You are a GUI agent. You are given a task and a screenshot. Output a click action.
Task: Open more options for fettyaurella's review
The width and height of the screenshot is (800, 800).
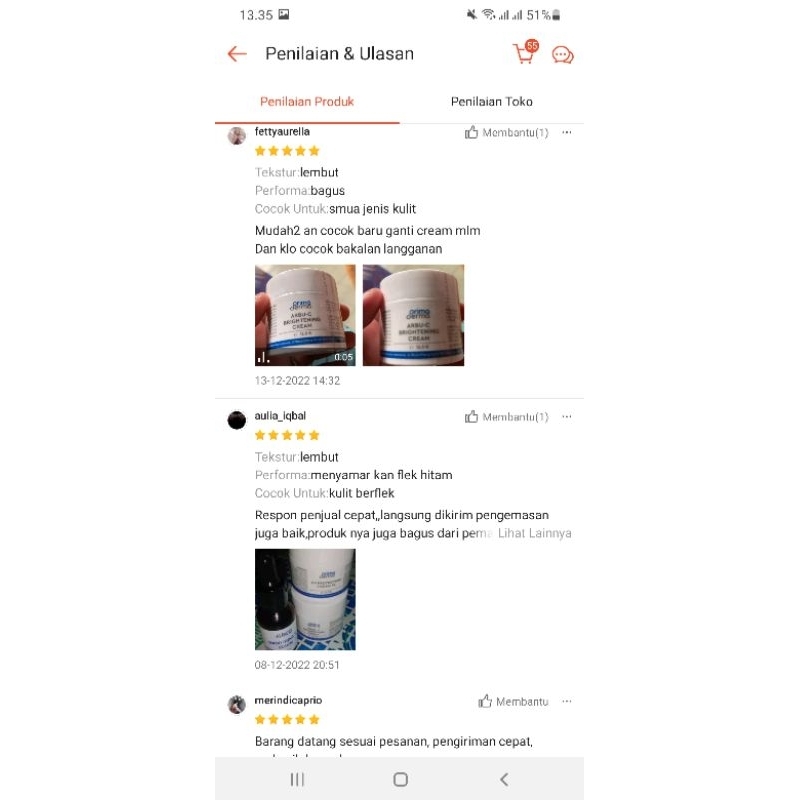tap(567, 132)
